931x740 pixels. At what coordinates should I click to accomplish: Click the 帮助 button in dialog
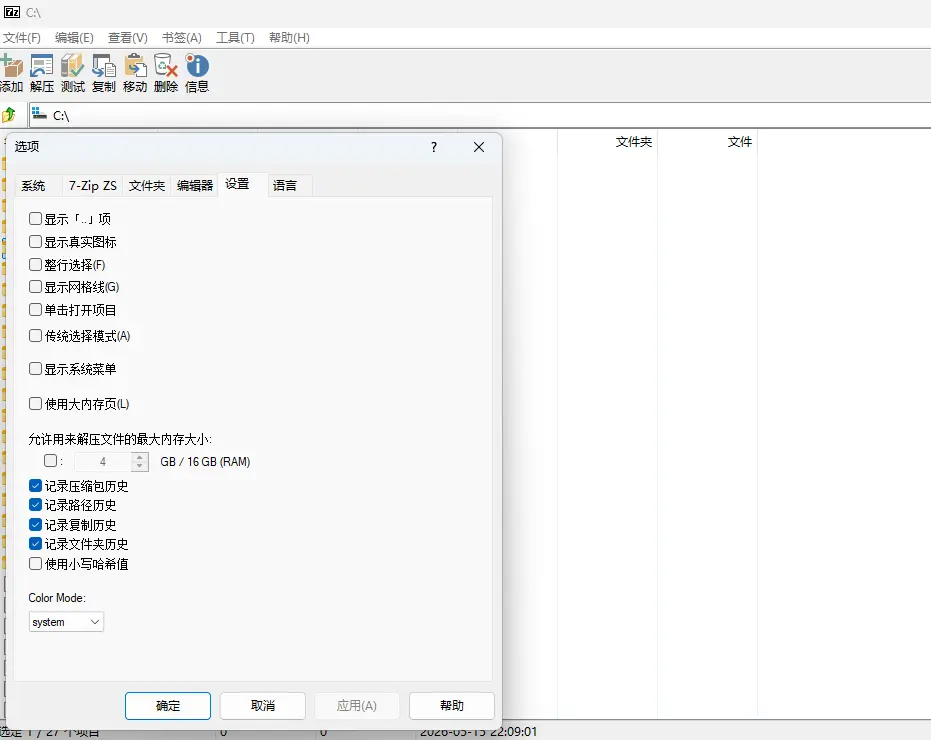click(452, 706)
